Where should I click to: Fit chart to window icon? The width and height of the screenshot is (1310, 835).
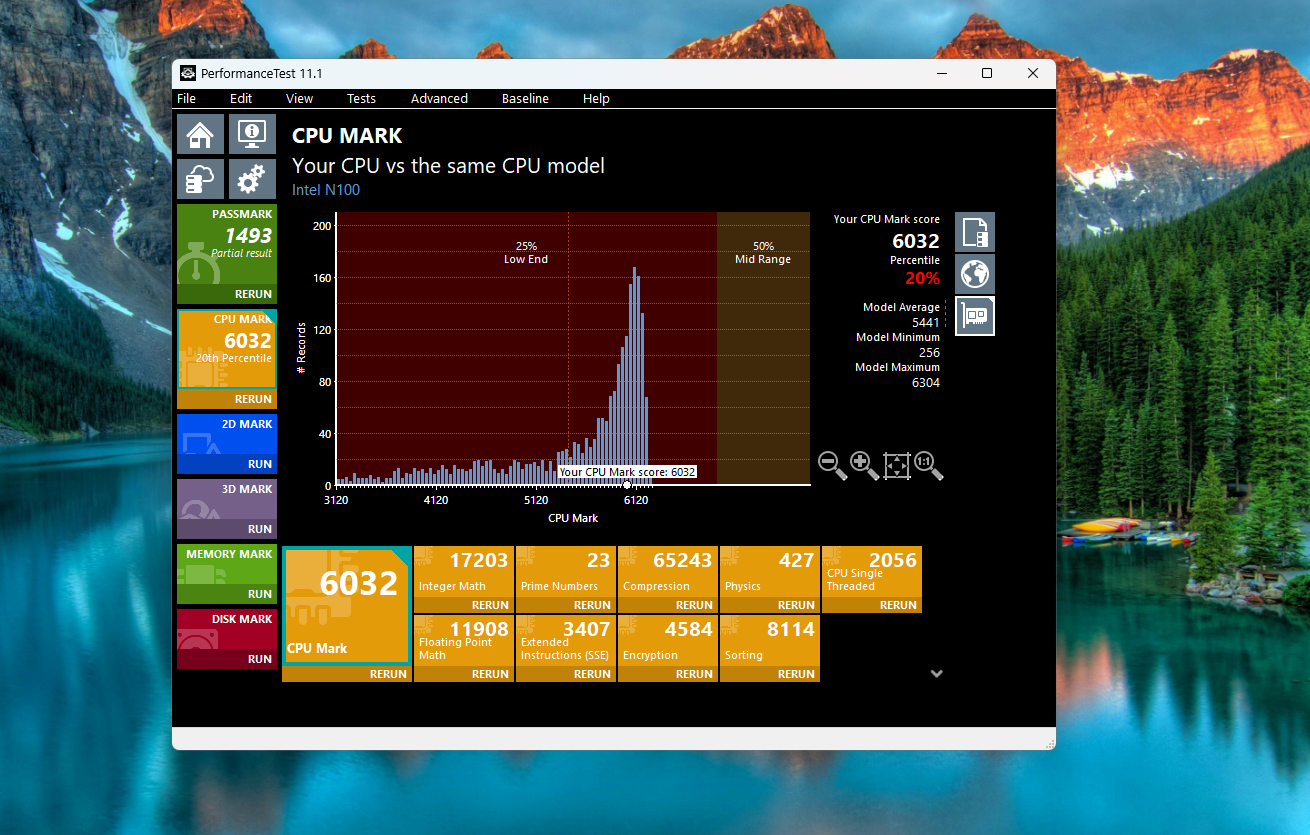(897, 465)
